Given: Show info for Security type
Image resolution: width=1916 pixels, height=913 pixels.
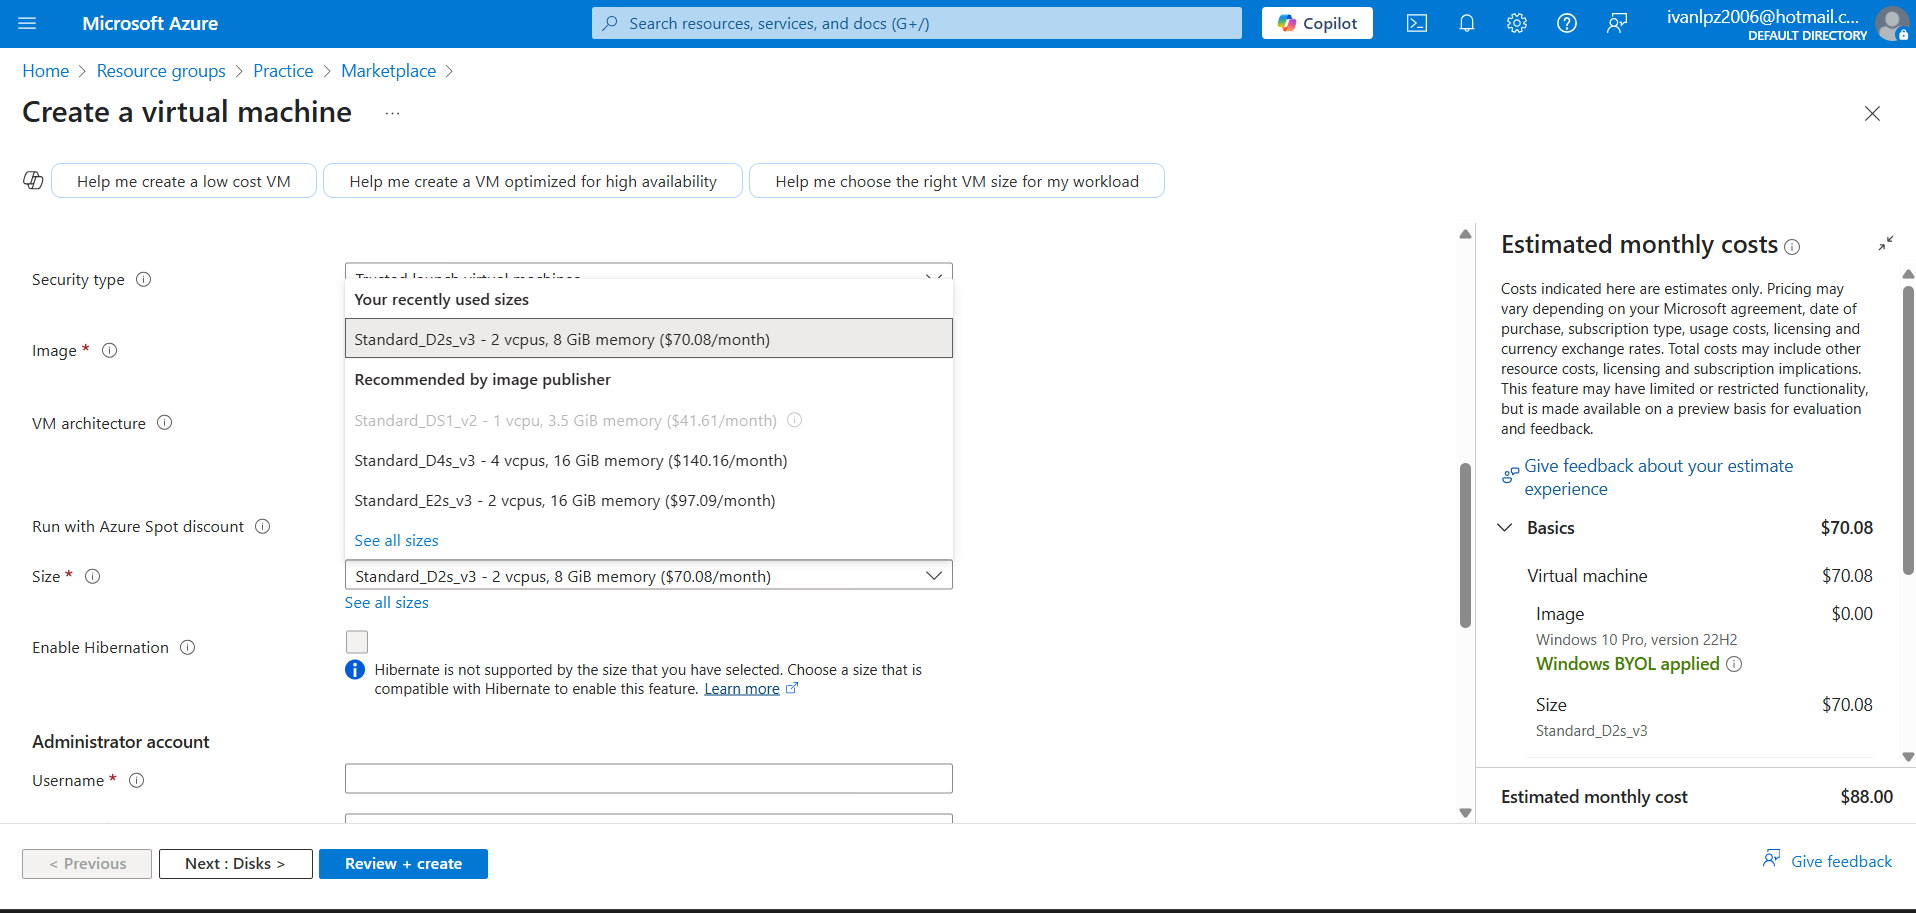Looking at the screenshot, I should (144, 279).
